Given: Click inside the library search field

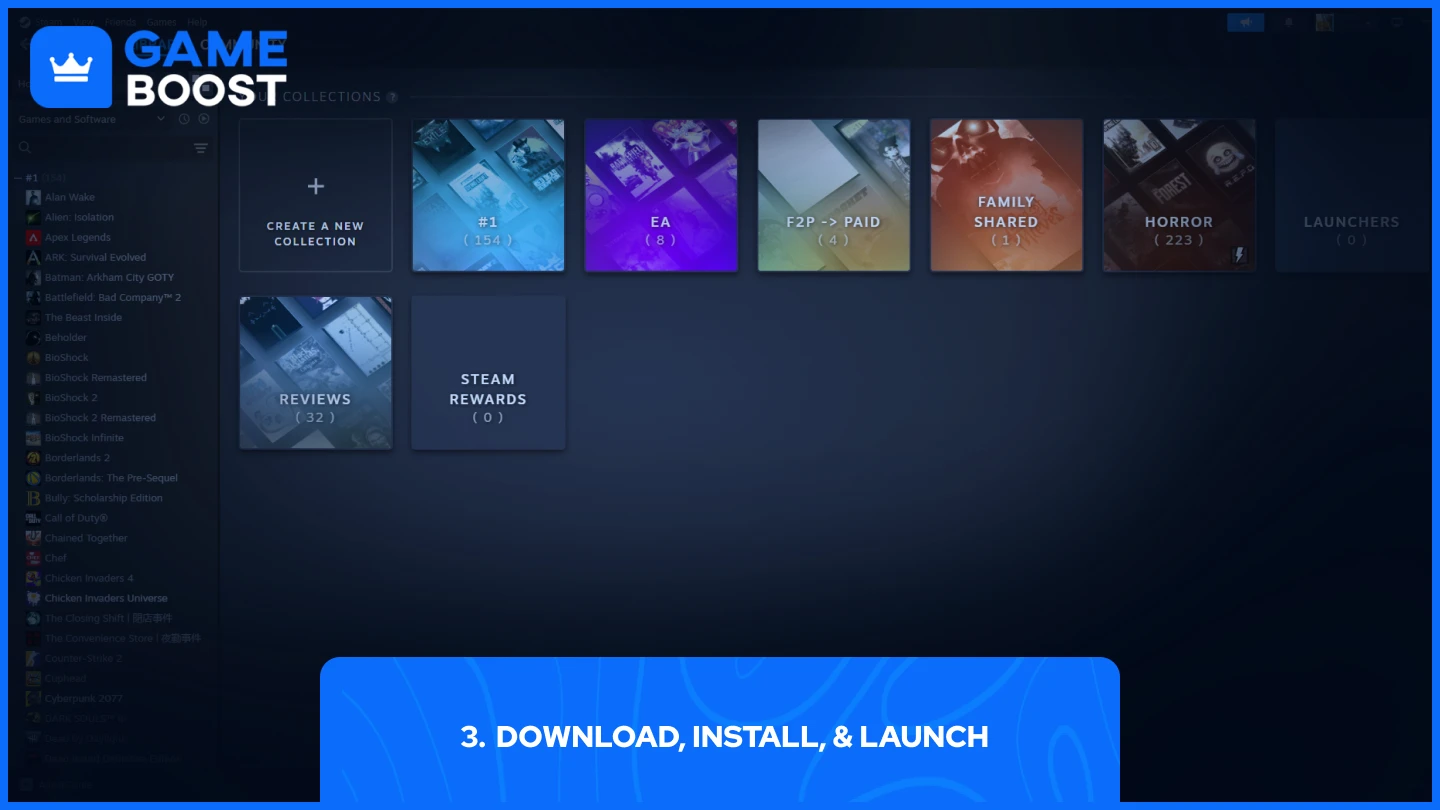Looking at the screenshot, I should (x=110, y=148).
